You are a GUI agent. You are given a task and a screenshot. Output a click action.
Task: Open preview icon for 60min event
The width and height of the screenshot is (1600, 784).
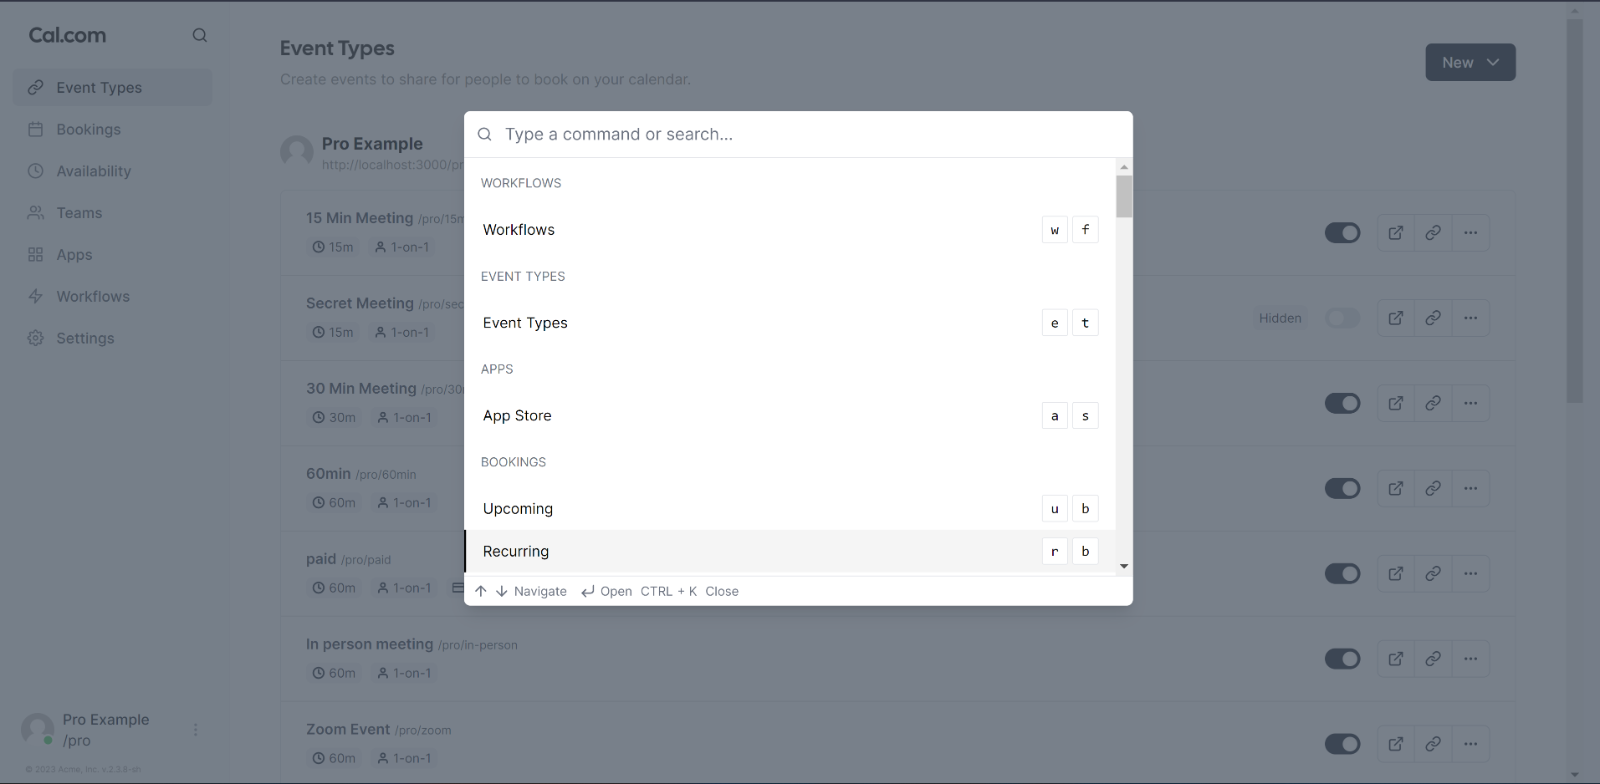tap(1396, 488)
